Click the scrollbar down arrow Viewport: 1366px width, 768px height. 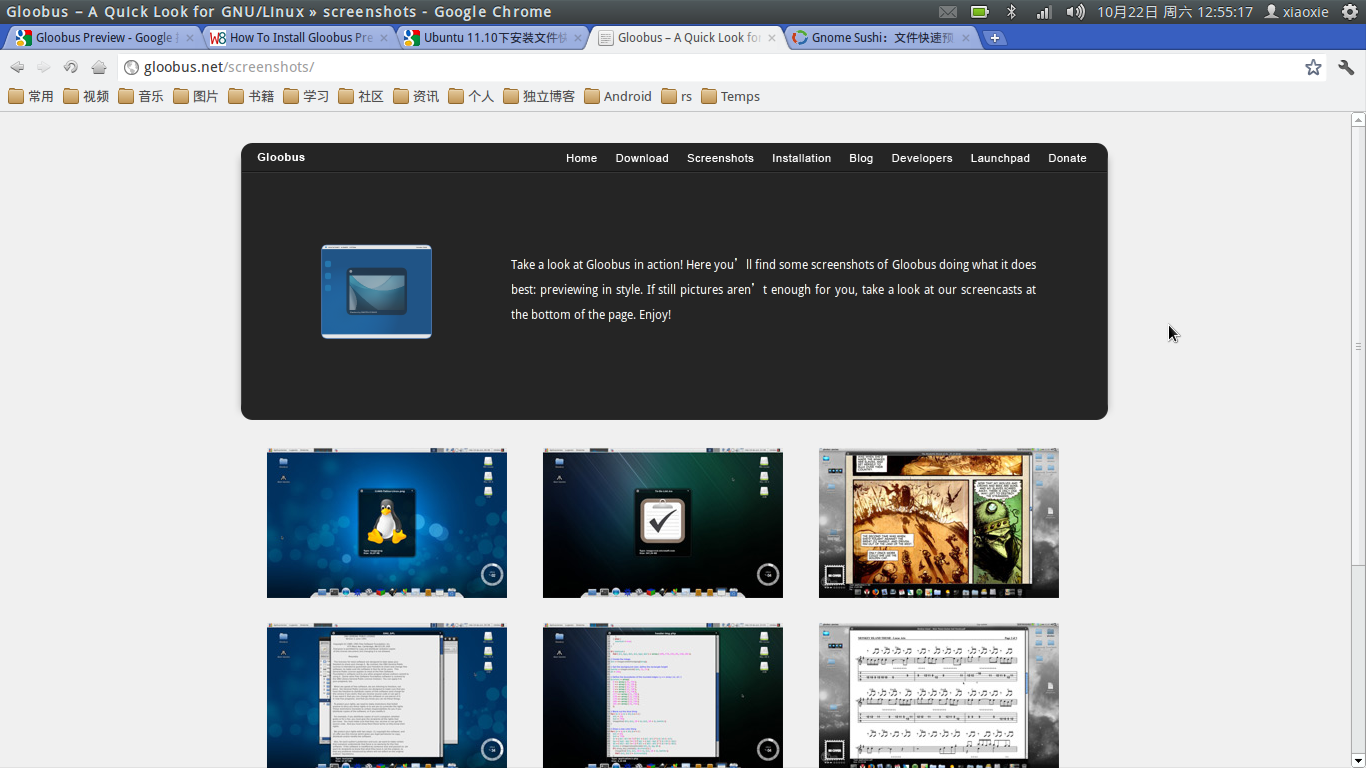(1358, 761)
